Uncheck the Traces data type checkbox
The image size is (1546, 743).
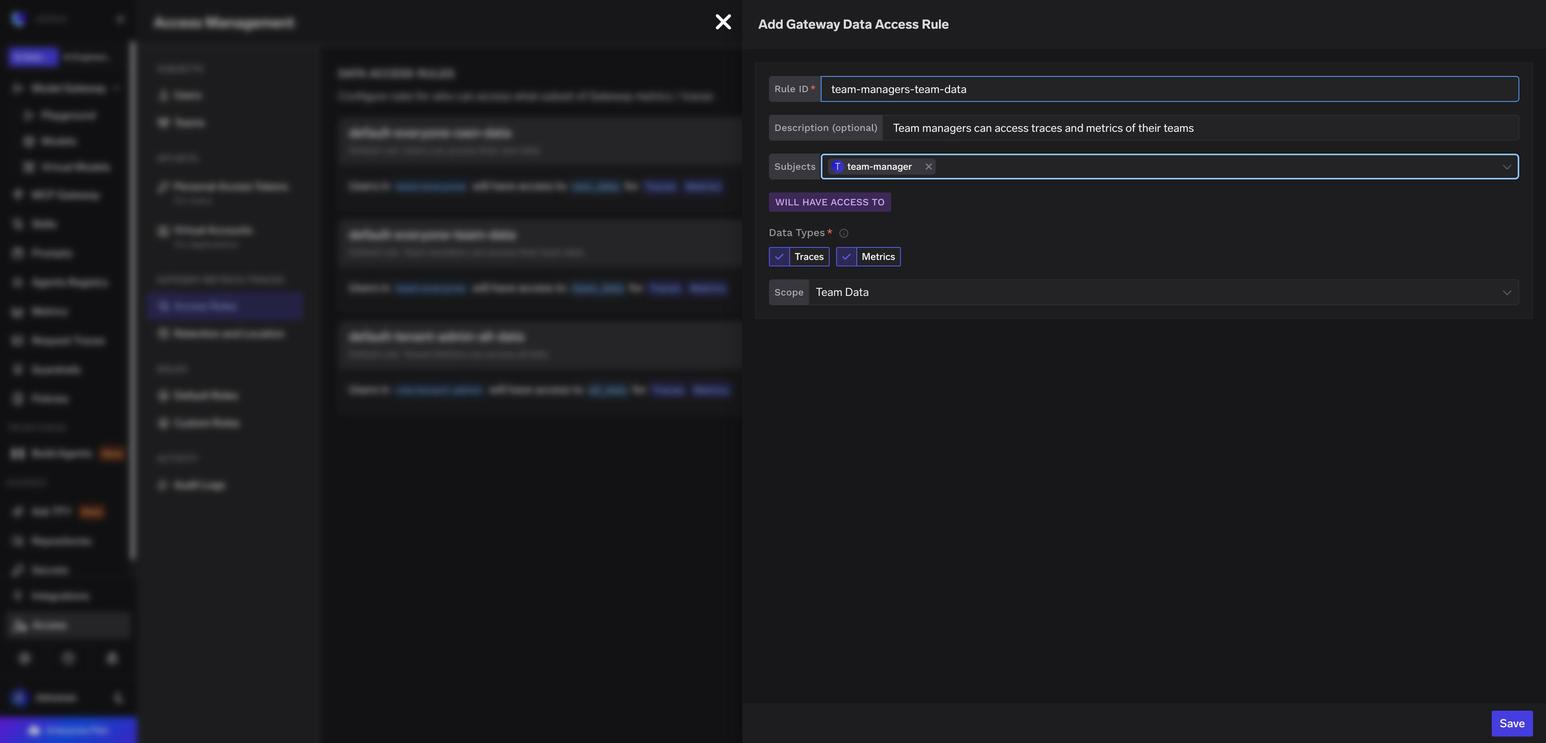click(x=779, y=257)
